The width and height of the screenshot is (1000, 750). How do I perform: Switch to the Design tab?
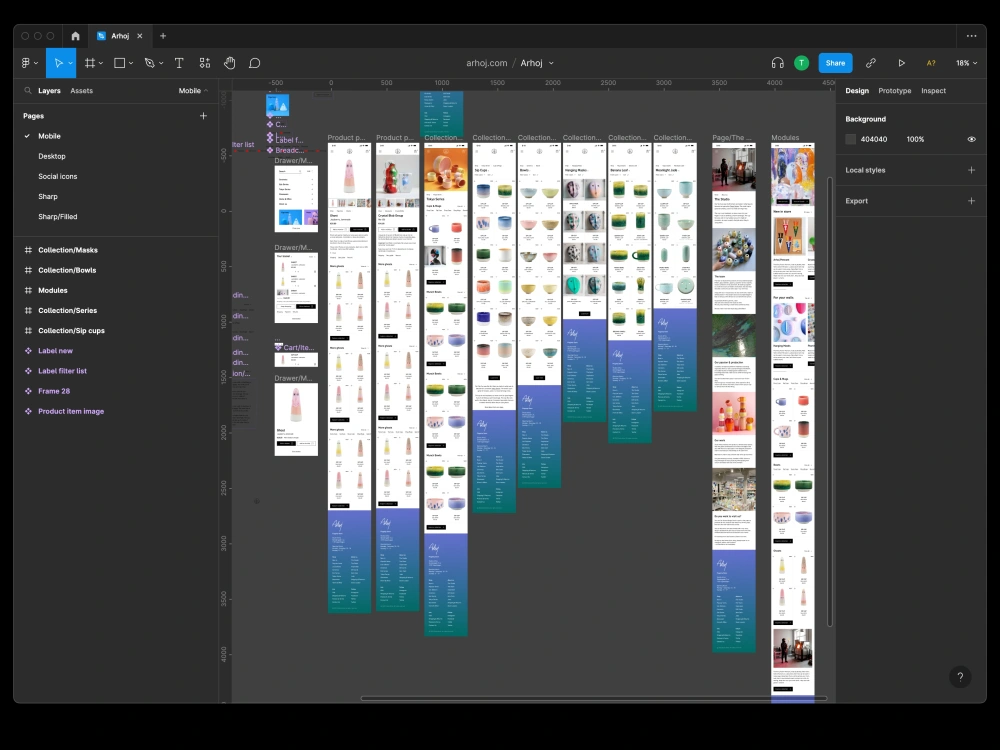coord(857,91)
